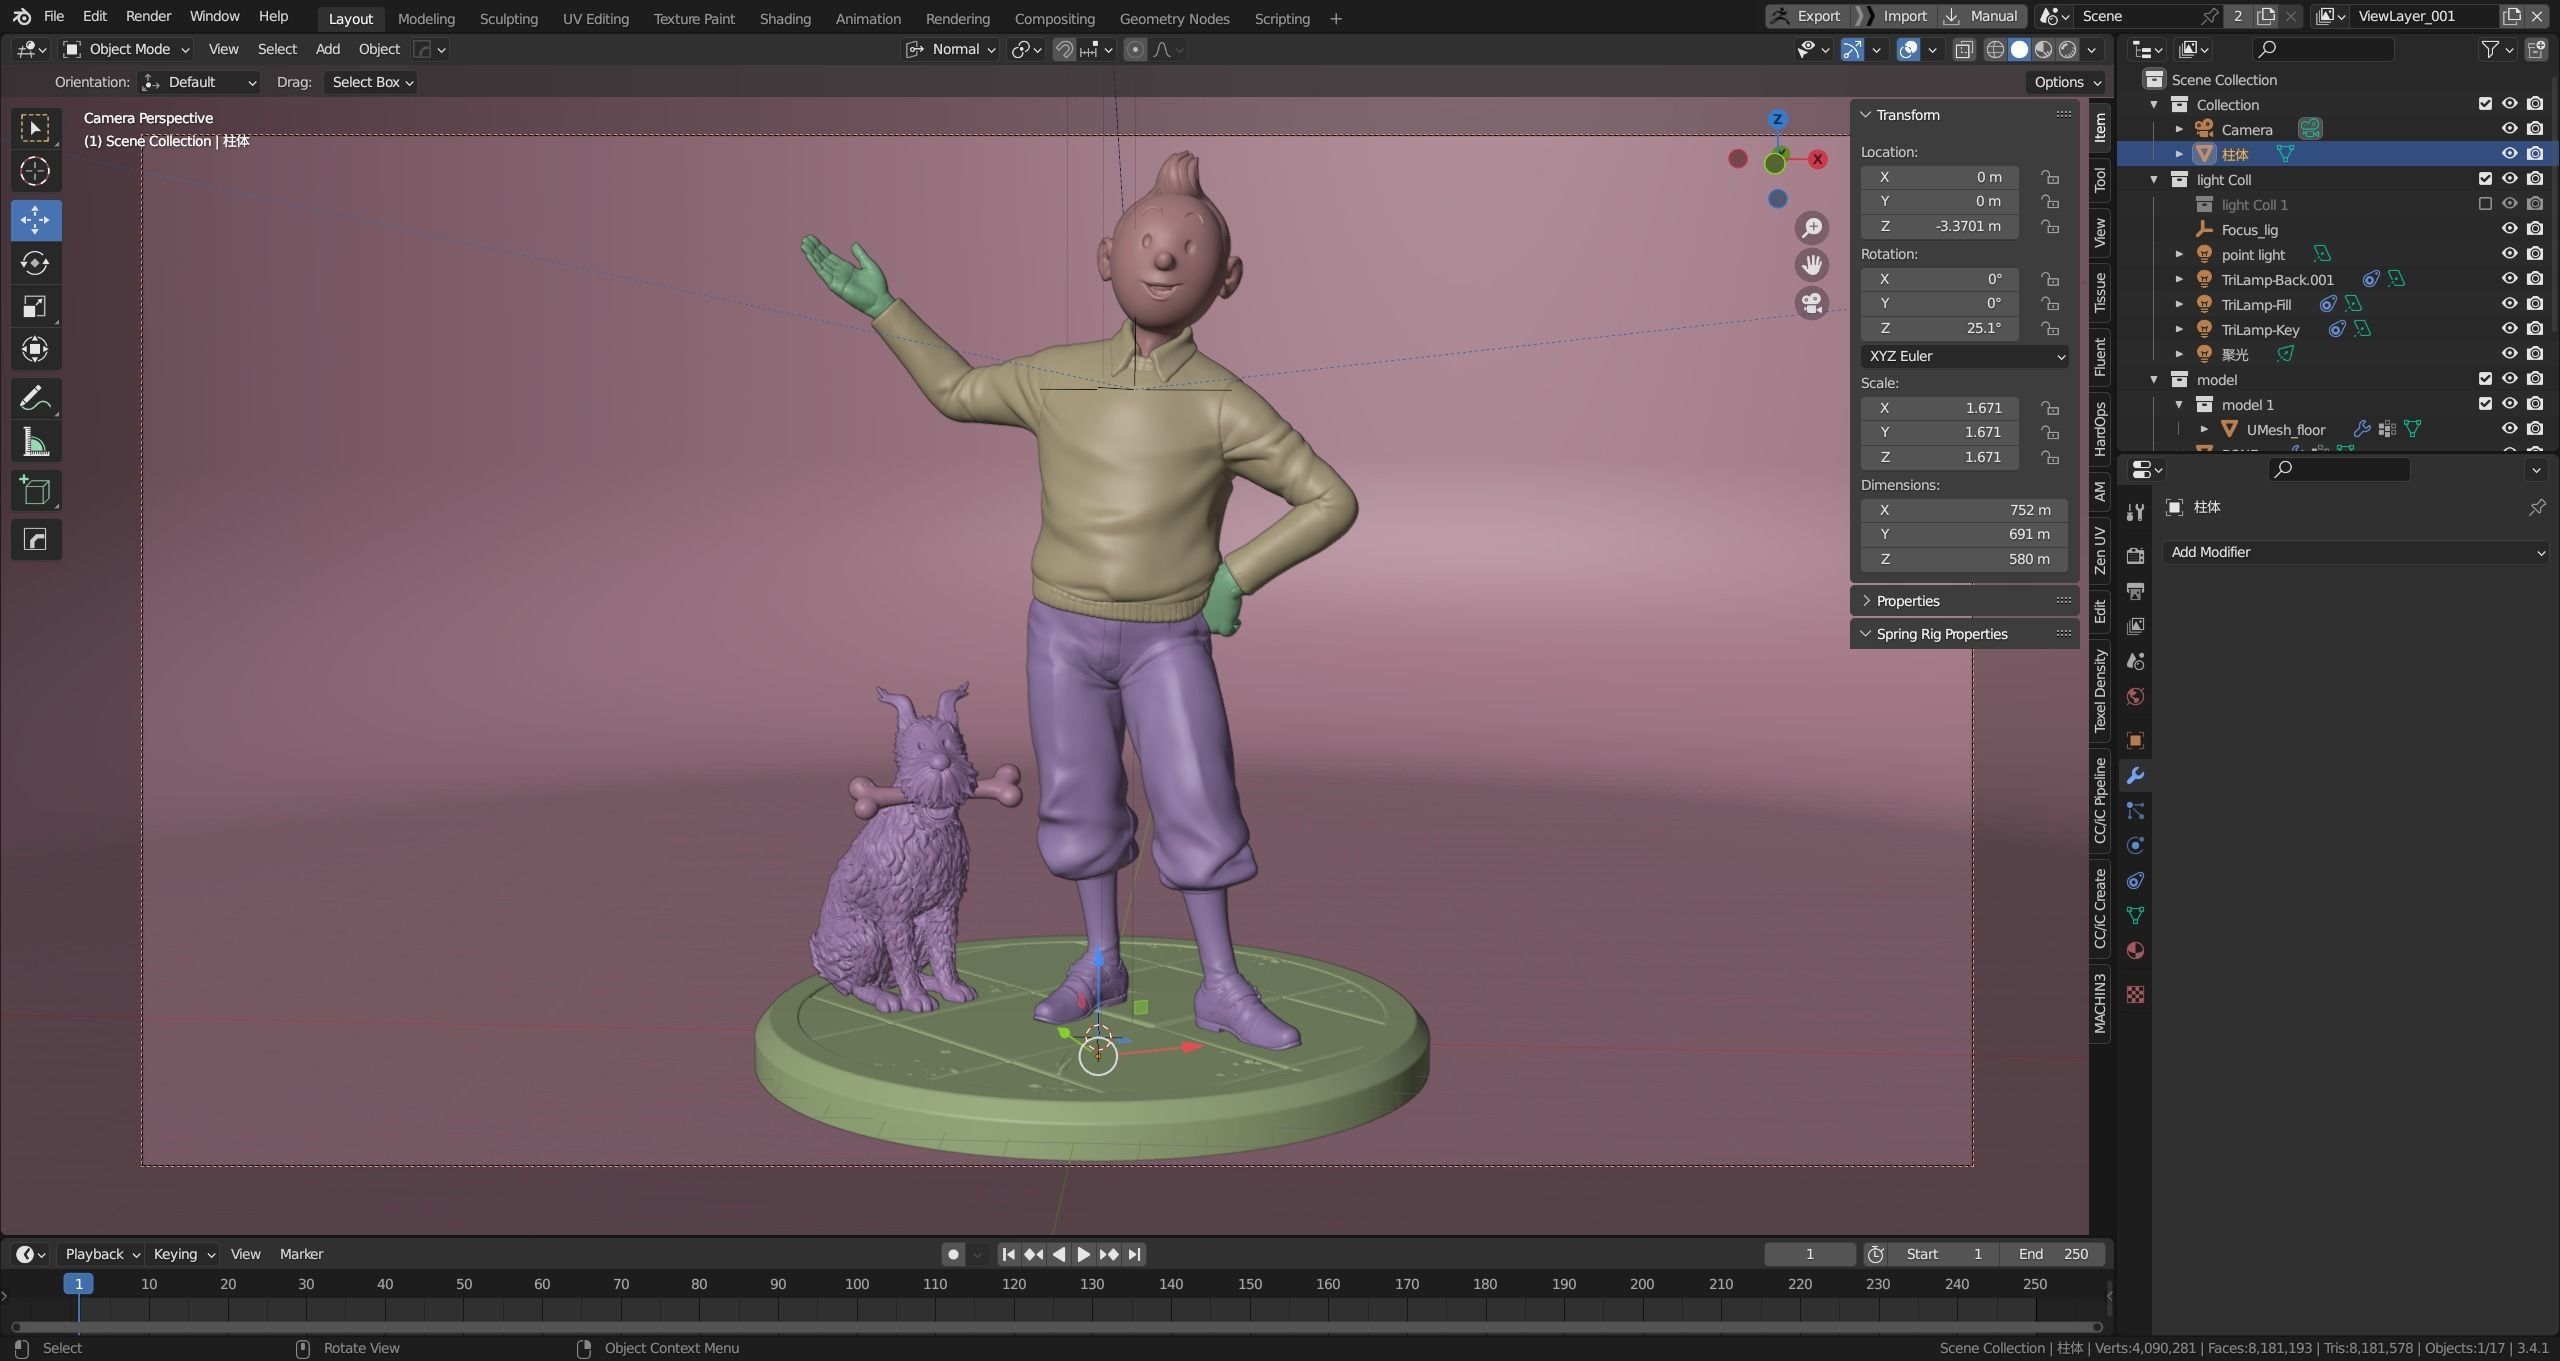Activate the Measure tool

[35, 442]
